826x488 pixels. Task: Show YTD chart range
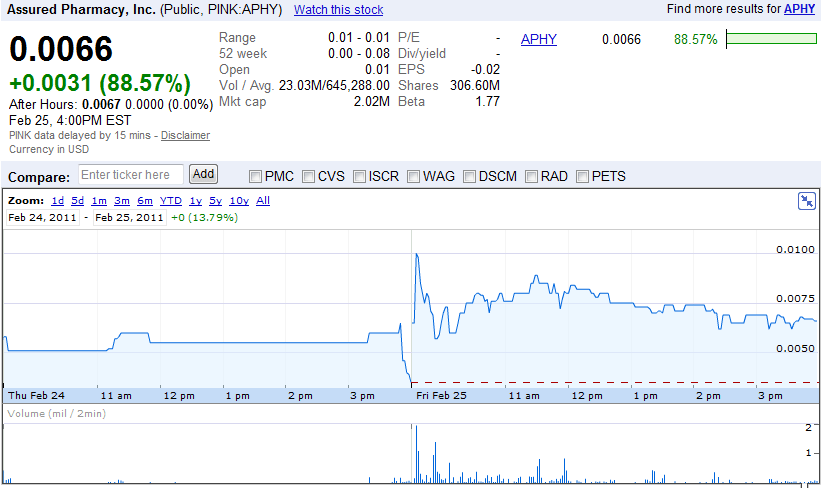[x=171, y=201]
